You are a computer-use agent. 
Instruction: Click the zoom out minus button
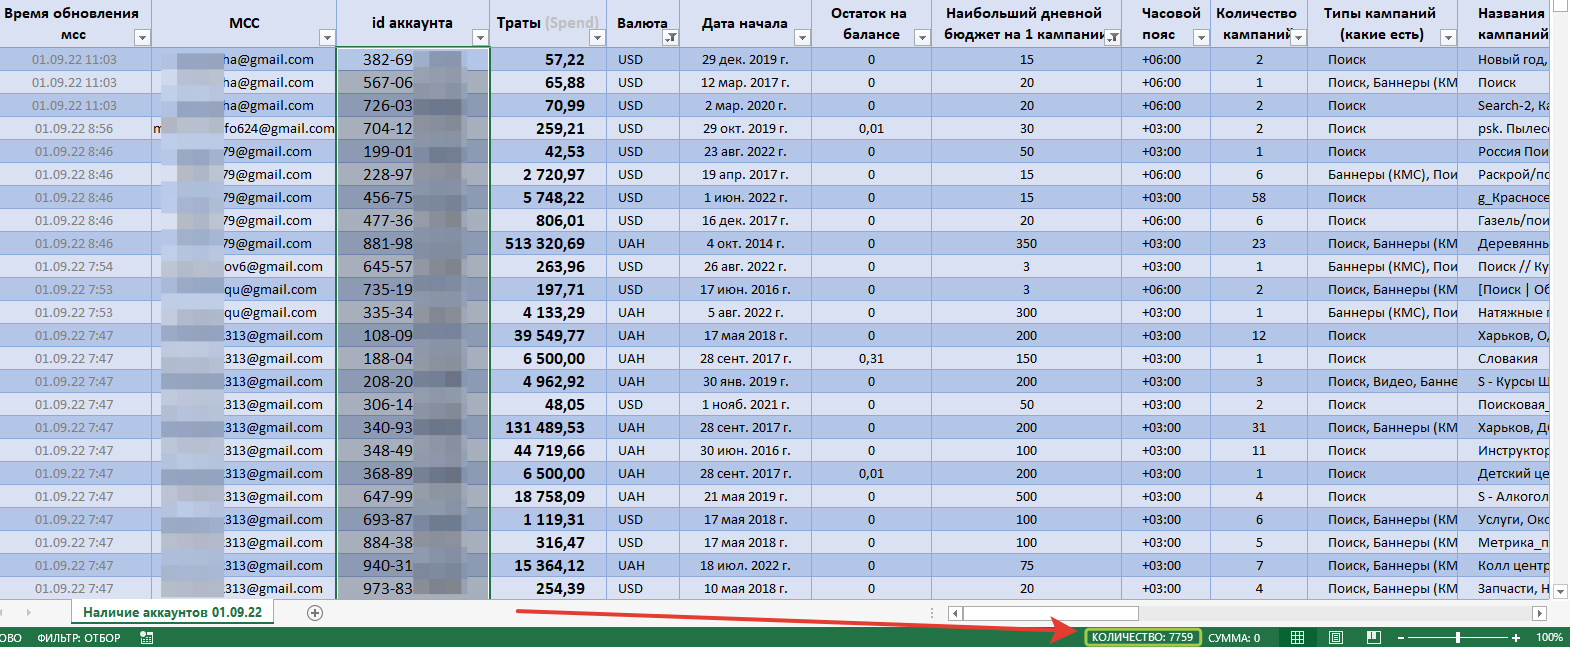click(1401, 637)
